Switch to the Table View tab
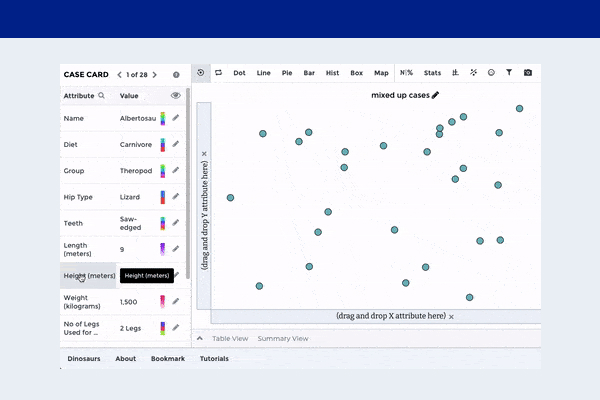 tap(230, 339)
